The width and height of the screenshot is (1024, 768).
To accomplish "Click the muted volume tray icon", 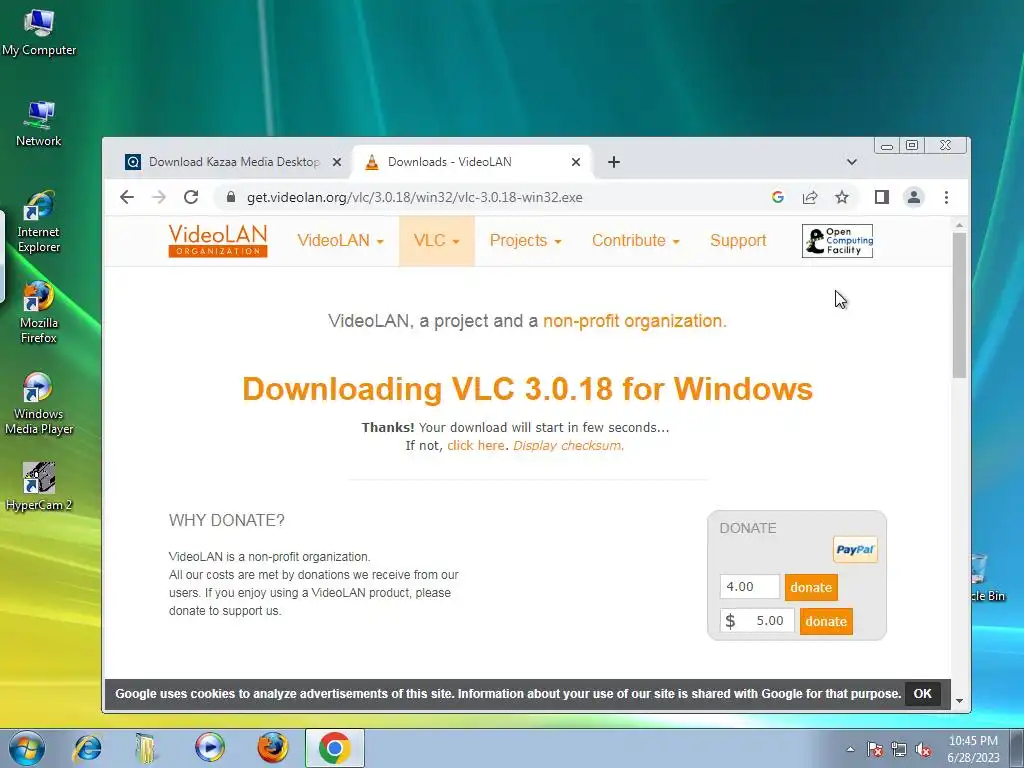I will (x=923, y=749).
